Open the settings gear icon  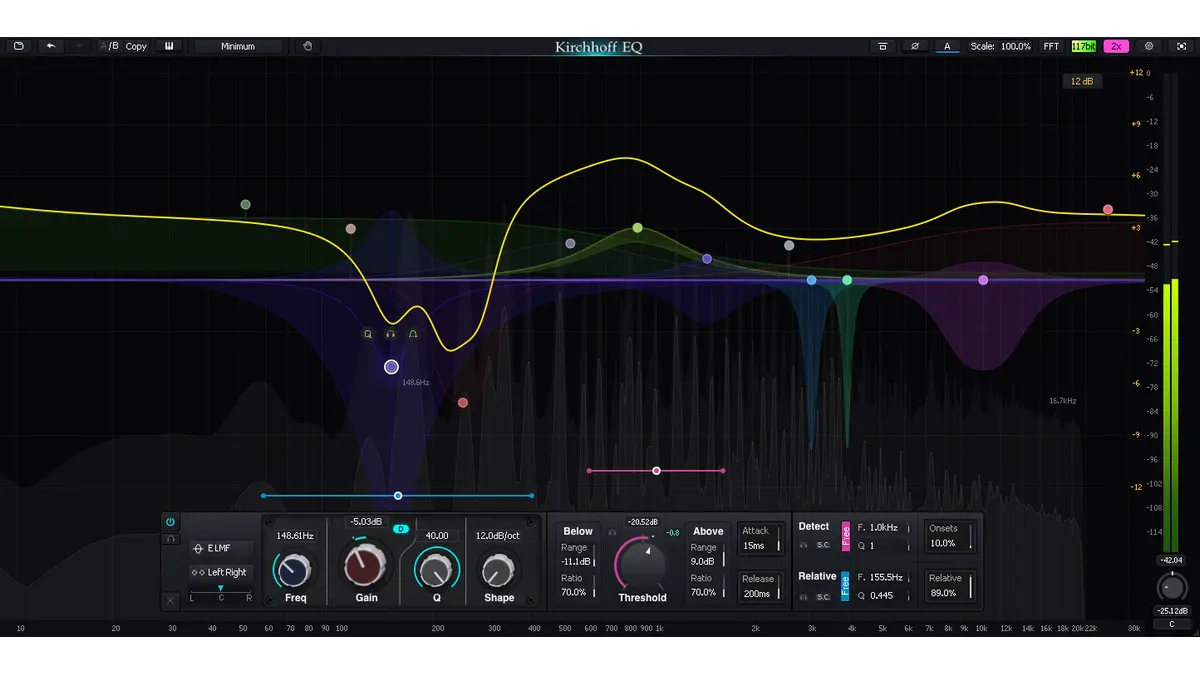1149,46
